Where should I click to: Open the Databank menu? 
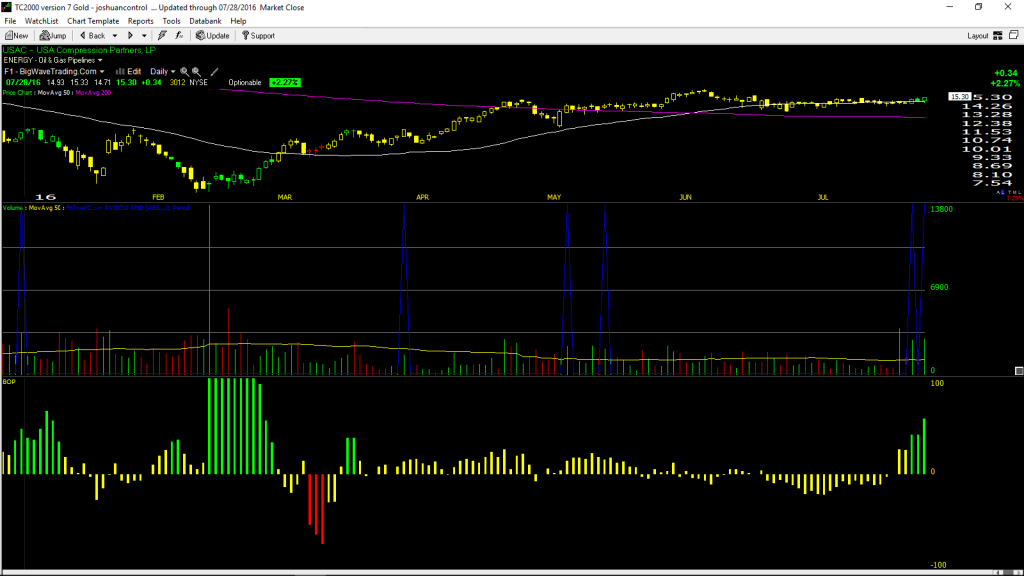pos(205,21)
